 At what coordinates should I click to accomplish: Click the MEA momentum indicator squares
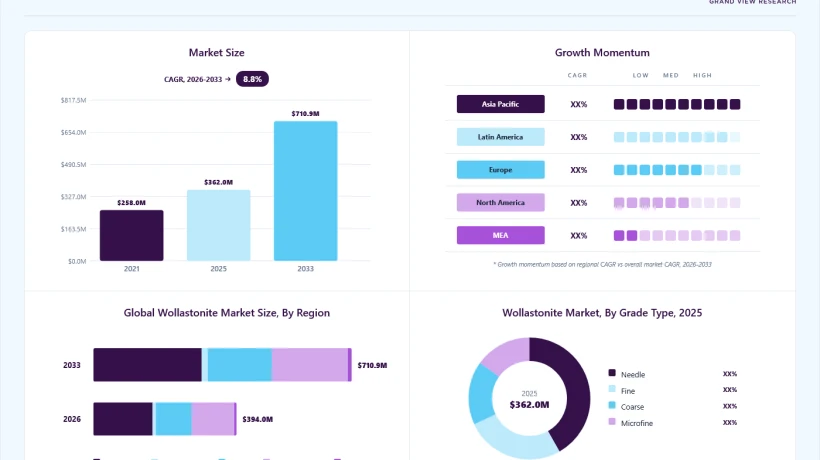(677, 236)
